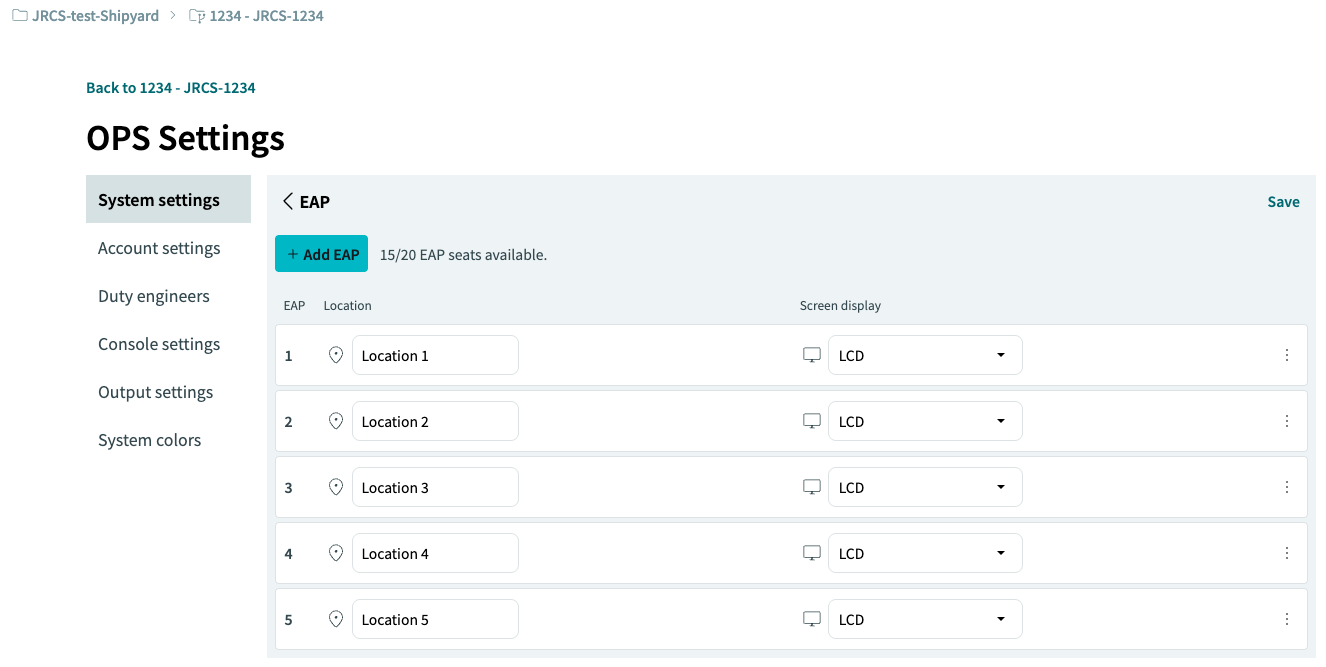
Task: Click the monitor icon in EAP 1 row
Action: pyautogui.click(x=812, y=355)
